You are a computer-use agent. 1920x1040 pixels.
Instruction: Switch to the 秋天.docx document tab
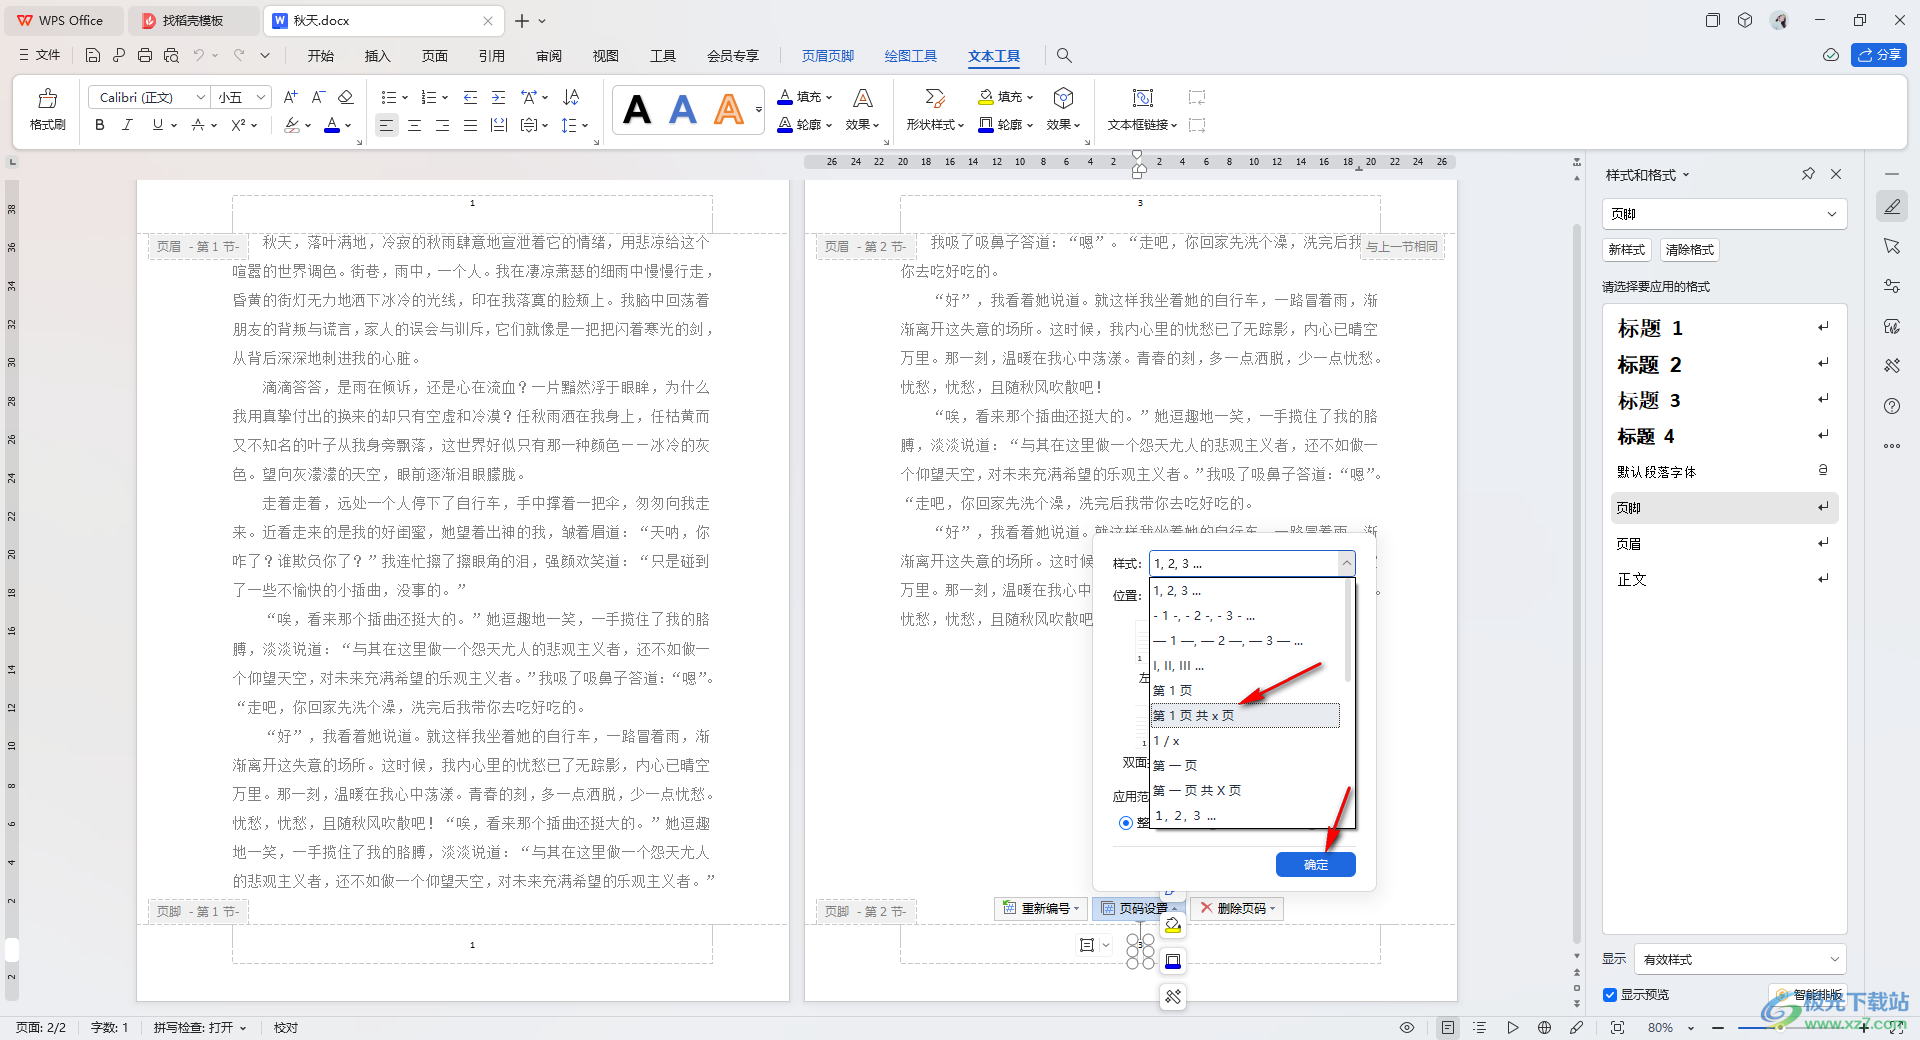382,20
